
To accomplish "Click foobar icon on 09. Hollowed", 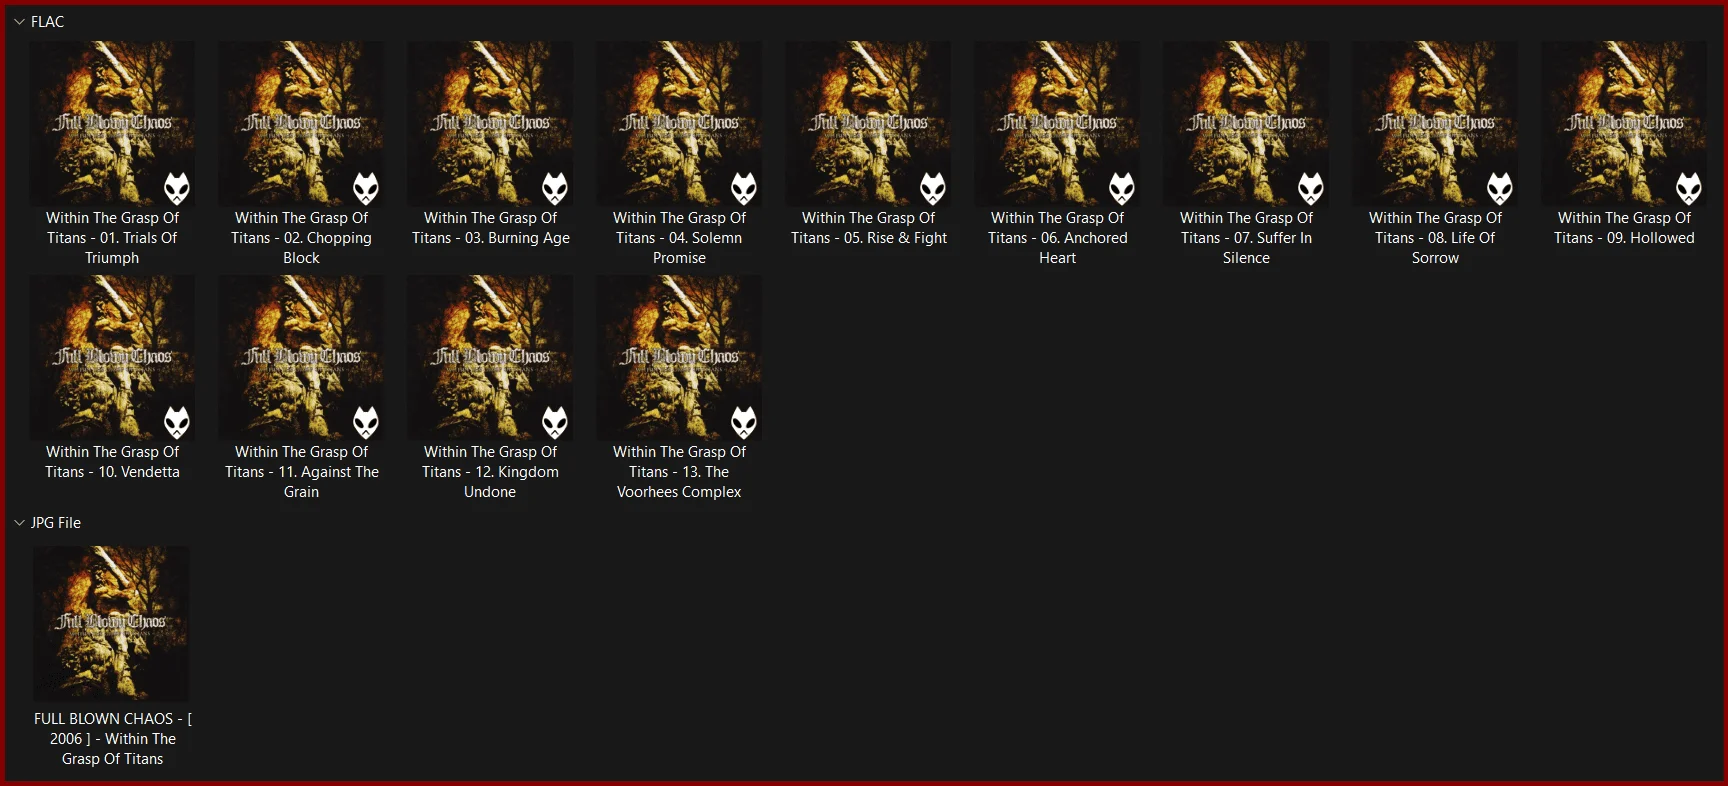I will coord(1689,188).
